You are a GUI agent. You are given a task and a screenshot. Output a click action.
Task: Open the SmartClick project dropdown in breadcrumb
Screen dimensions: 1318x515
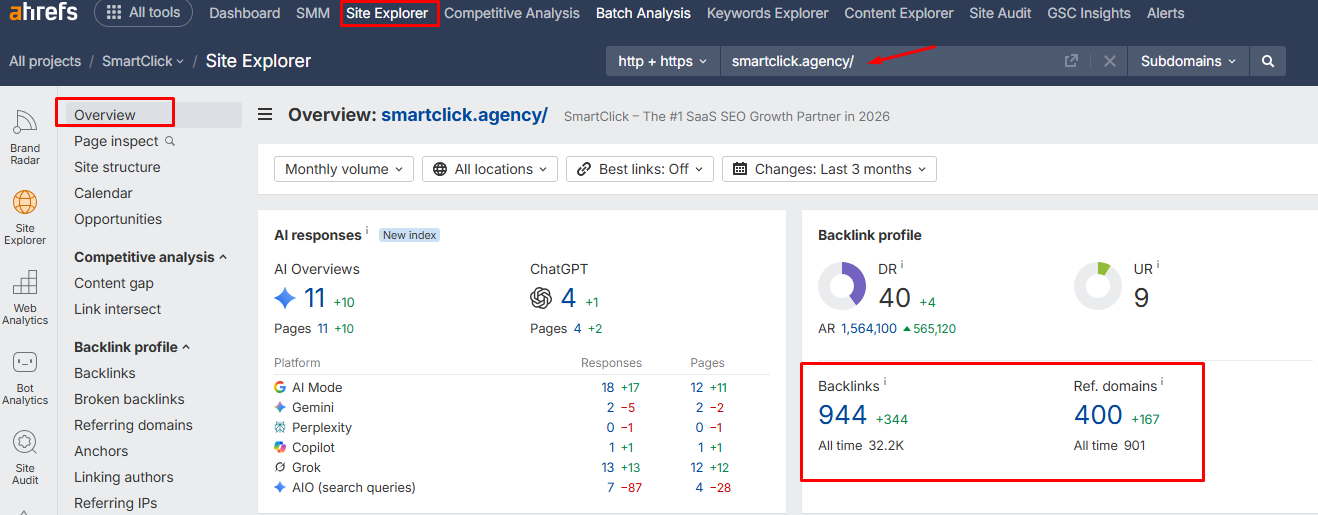143,61
